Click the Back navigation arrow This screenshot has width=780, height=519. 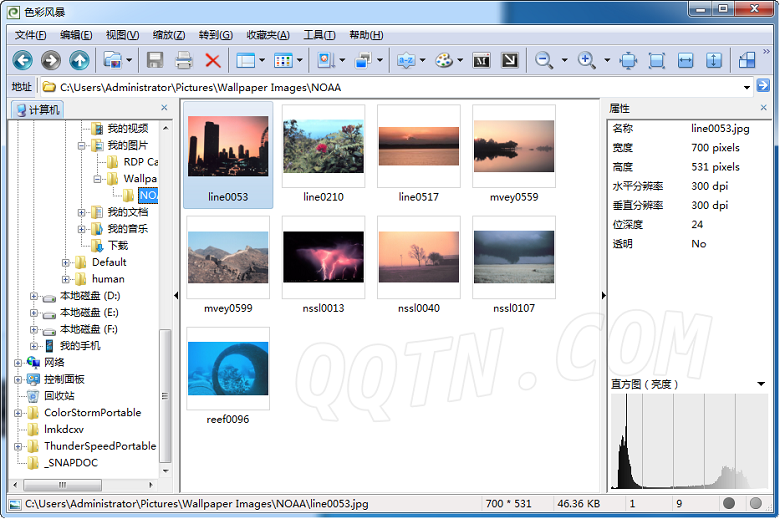(x=22, y=60)
